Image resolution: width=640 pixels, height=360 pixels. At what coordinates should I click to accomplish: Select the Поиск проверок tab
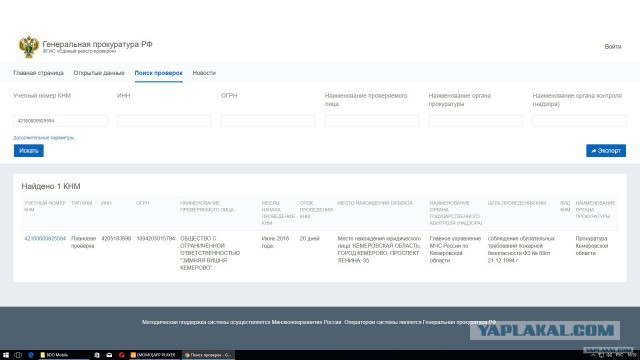pyautogui.click(x=158, y=73)
